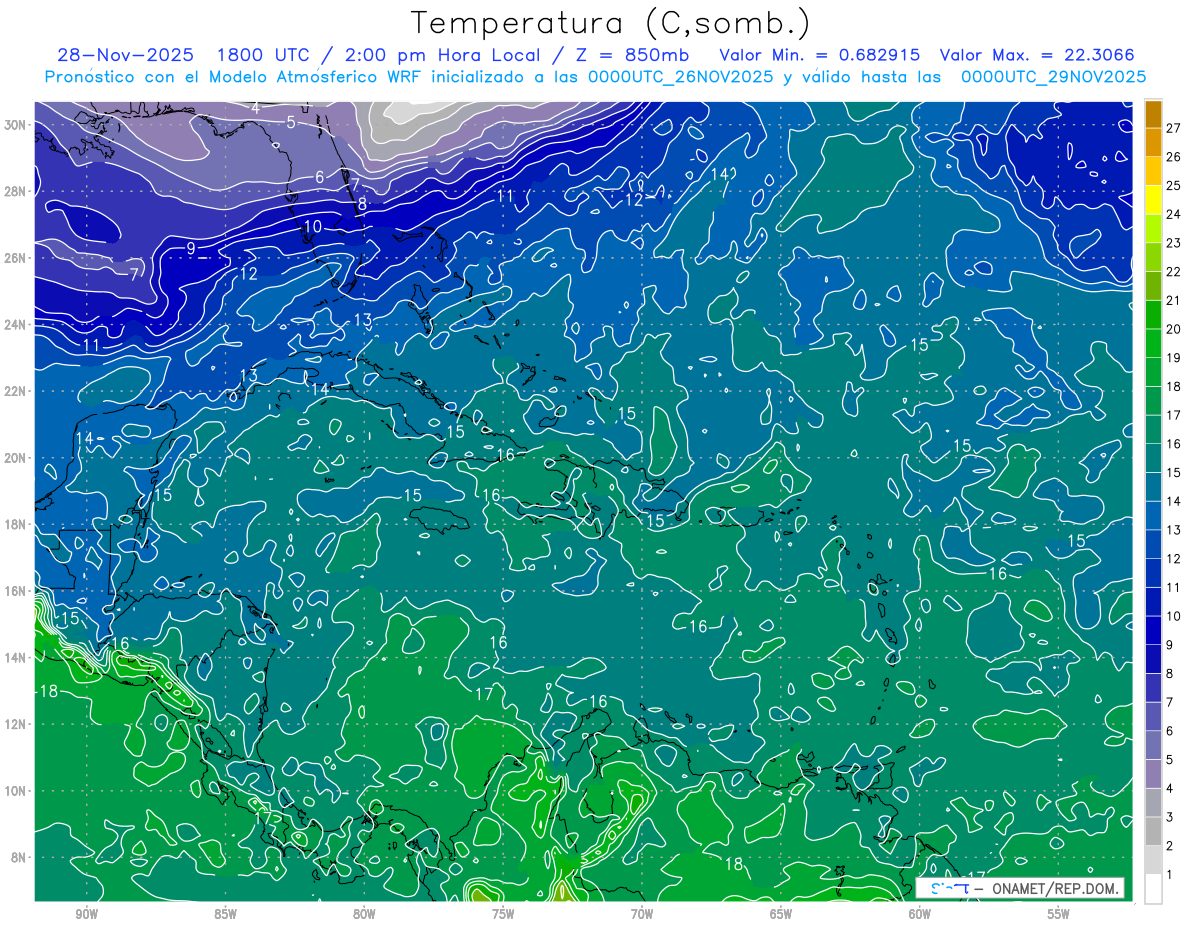Click the dark orange top segment of color bar

[1153, 113]
